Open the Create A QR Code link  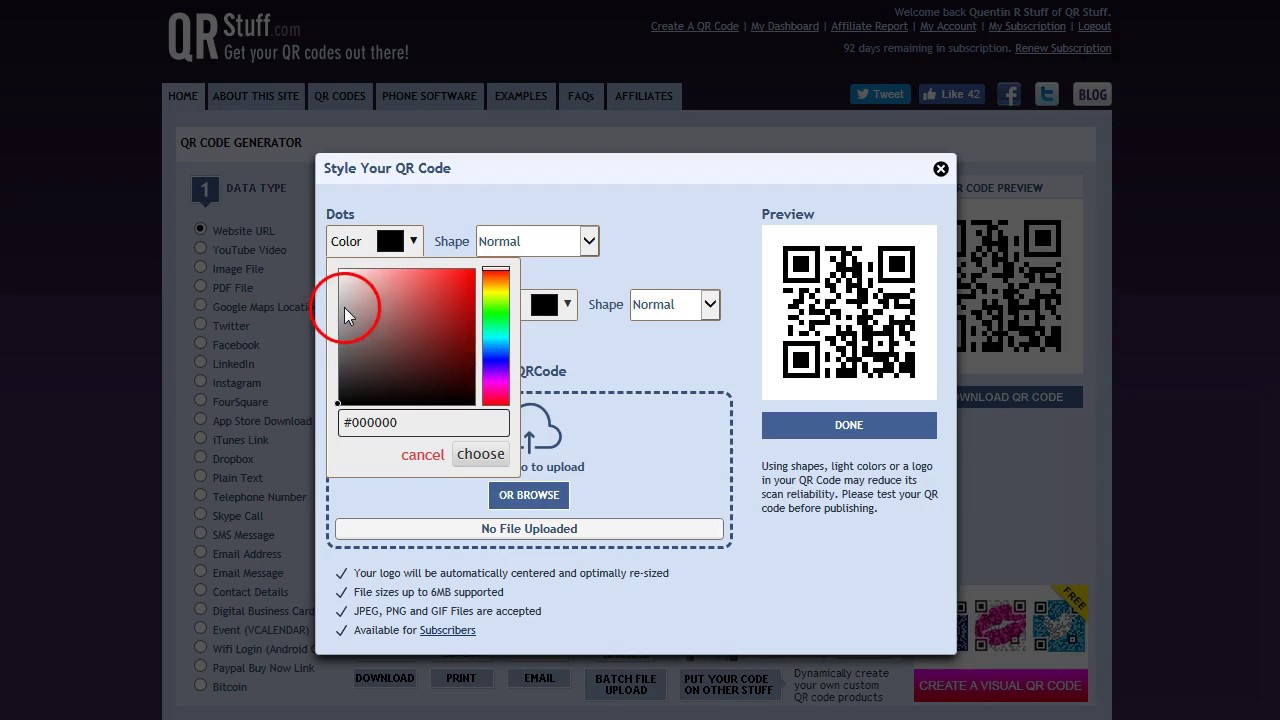tap(694, 26)
